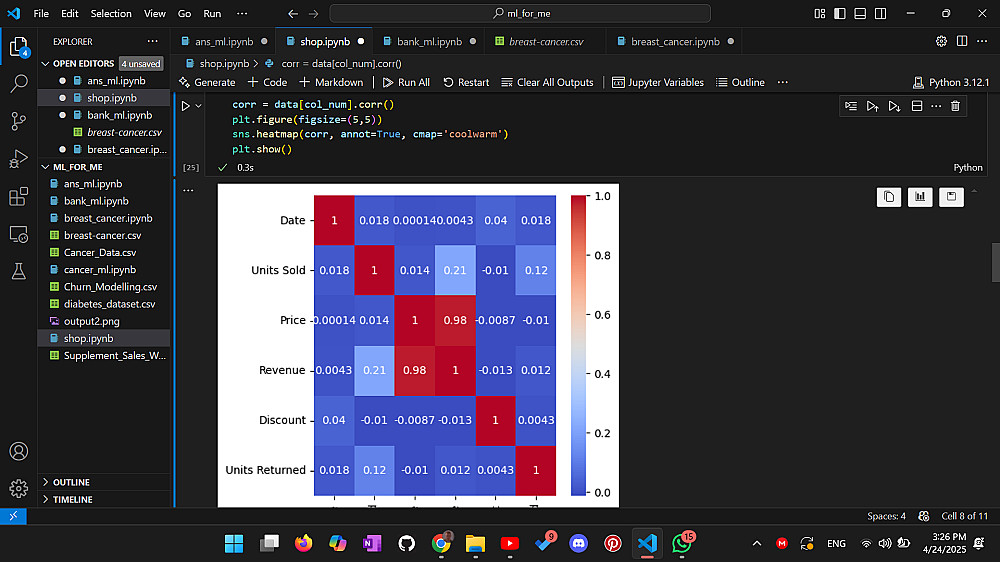Open the Manage gear in activity bar
The width and height of the screenshot is (1000, 562).
[x=18, y=489]
